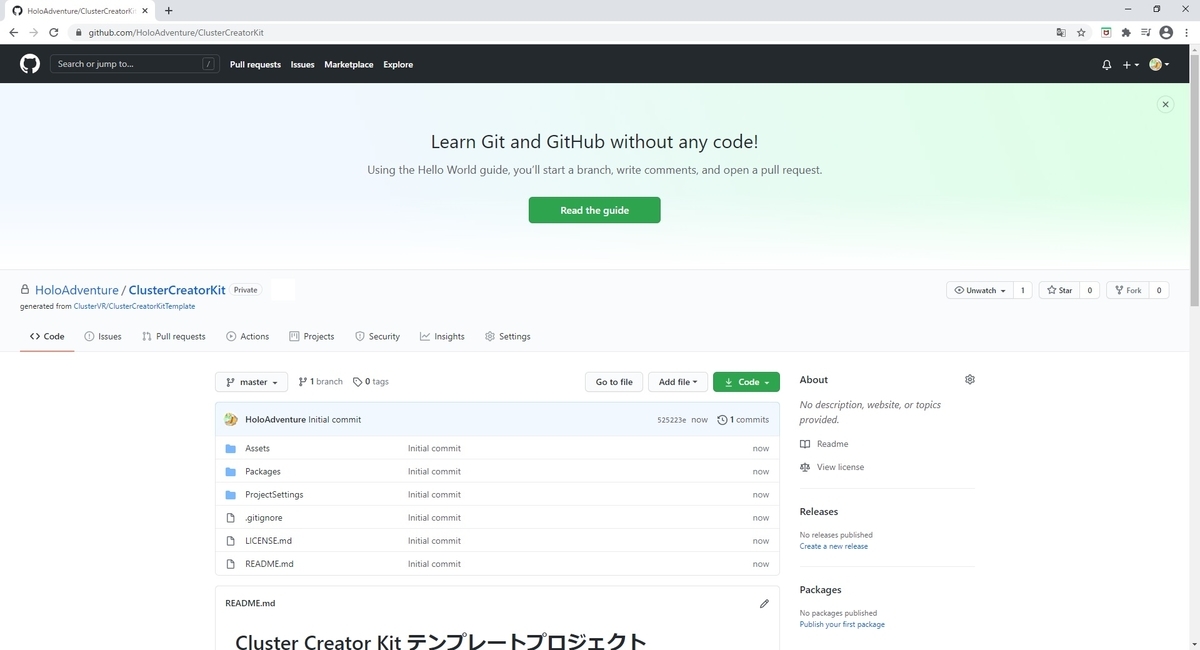Open the master branch dropdown
The image size is (1200, 650).
(252, 382)
